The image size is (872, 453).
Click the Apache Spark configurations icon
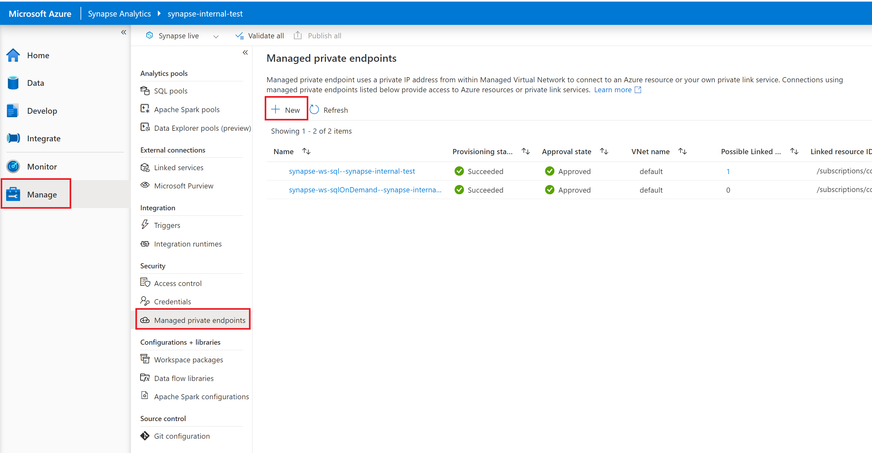pos(145,396)
